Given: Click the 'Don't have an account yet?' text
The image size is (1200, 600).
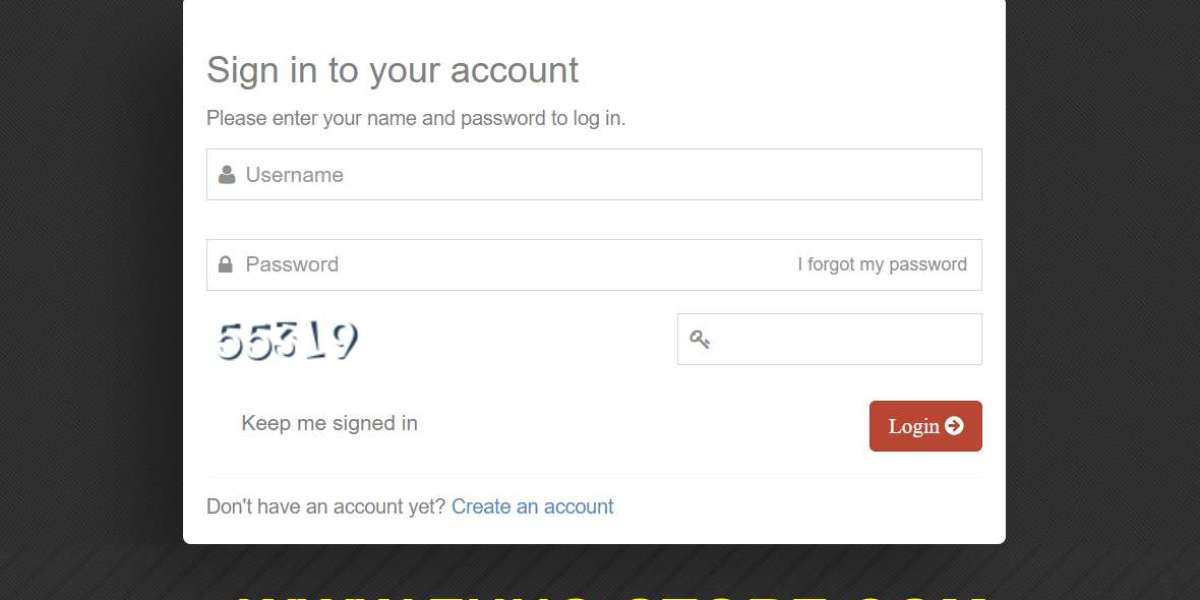Looking at the screenshot, I should point(326,507).
